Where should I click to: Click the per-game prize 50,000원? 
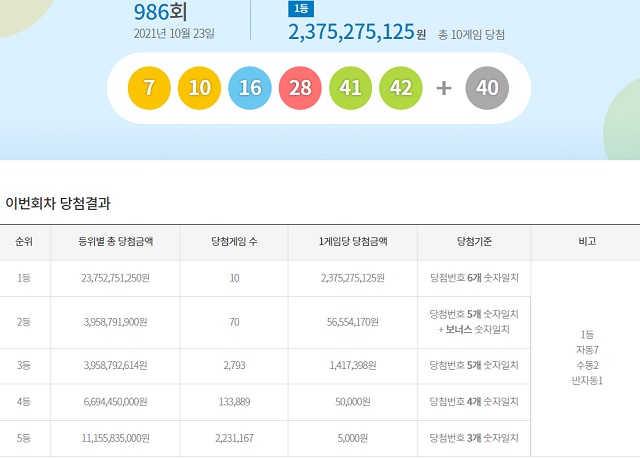click(353, 402)
